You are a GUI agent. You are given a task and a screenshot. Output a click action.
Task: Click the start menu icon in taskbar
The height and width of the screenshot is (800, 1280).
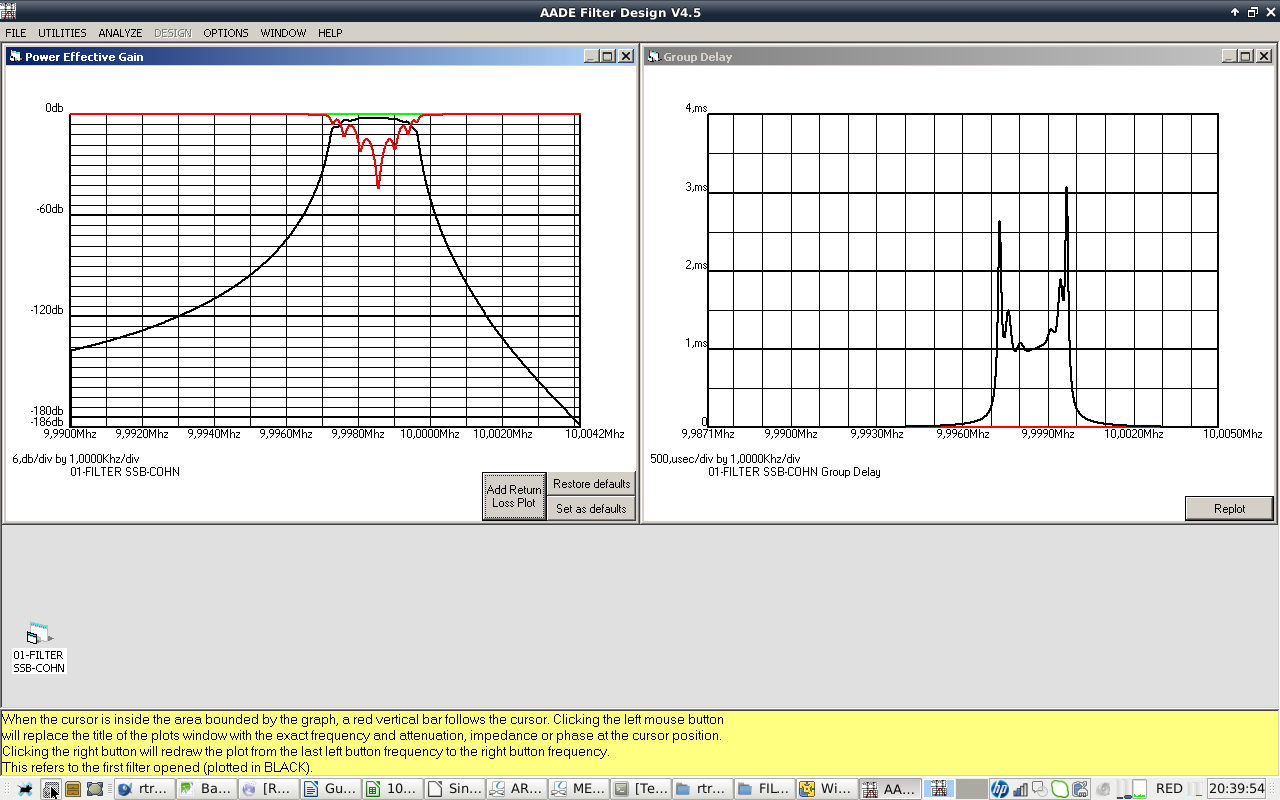(25, 789)
